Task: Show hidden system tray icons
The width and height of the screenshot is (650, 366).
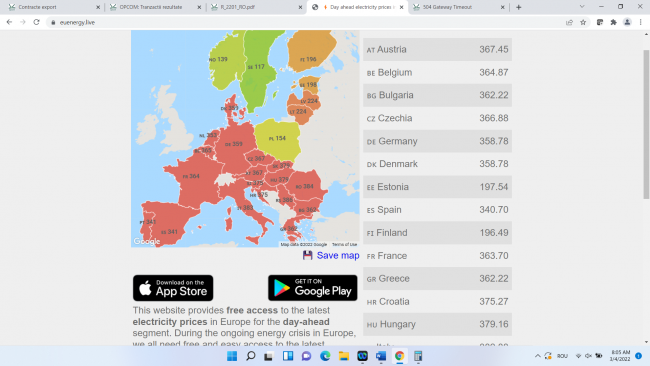Action: (538, 356)
